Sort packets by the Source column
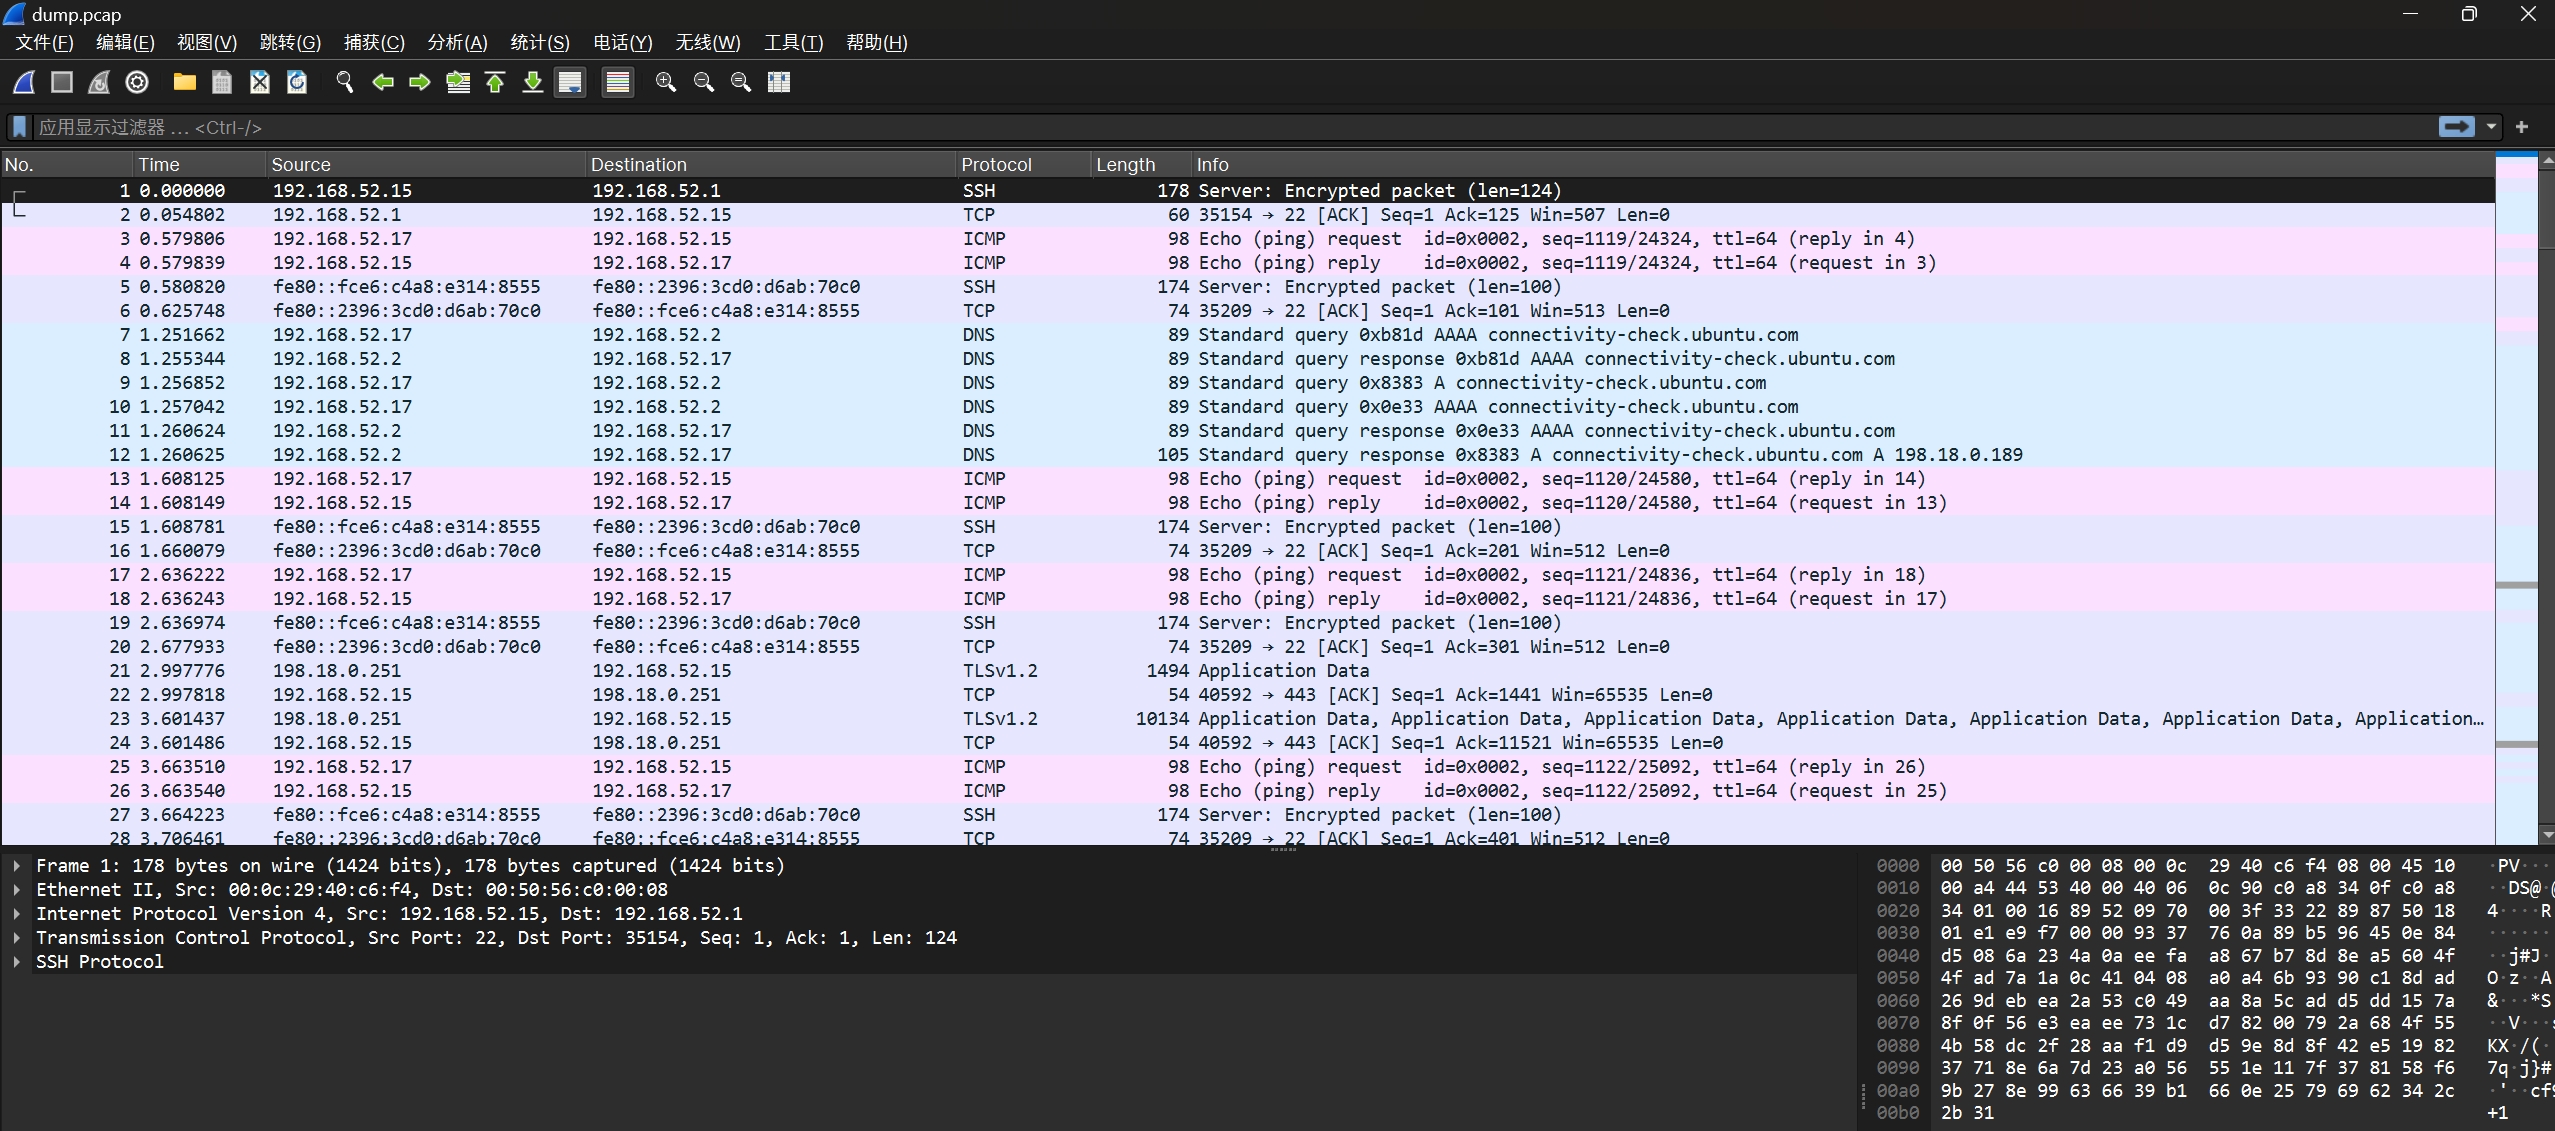 point(425,165)
